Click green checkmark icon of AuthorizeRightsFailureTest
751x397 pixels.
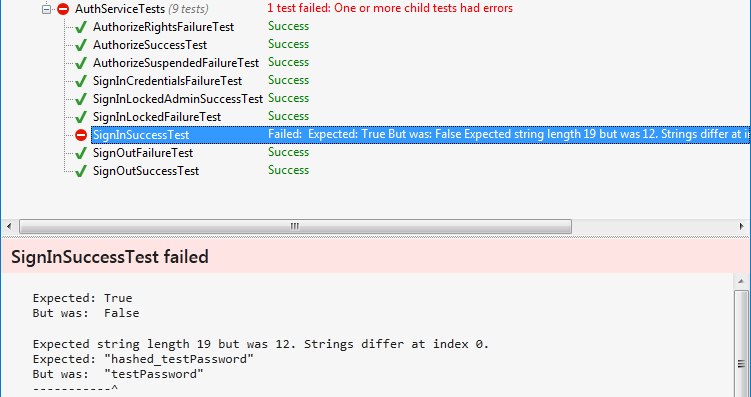(81, 27)
